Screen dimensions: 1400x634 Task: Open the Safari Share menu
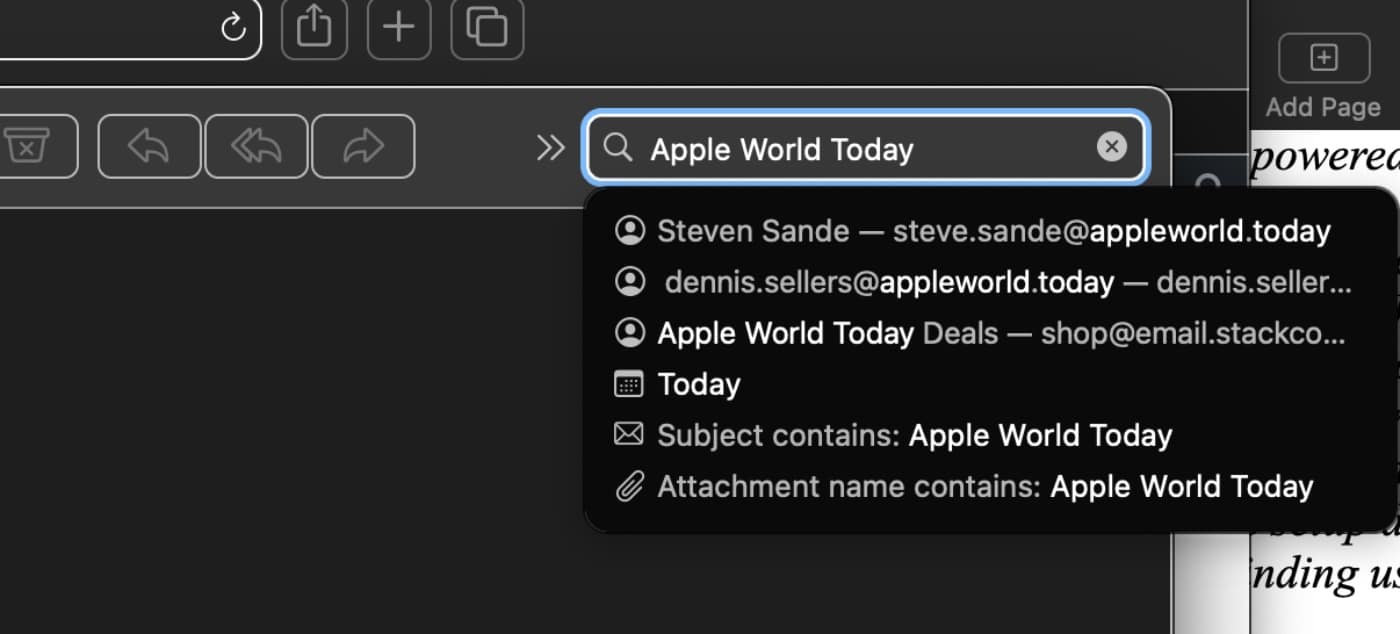314,27
